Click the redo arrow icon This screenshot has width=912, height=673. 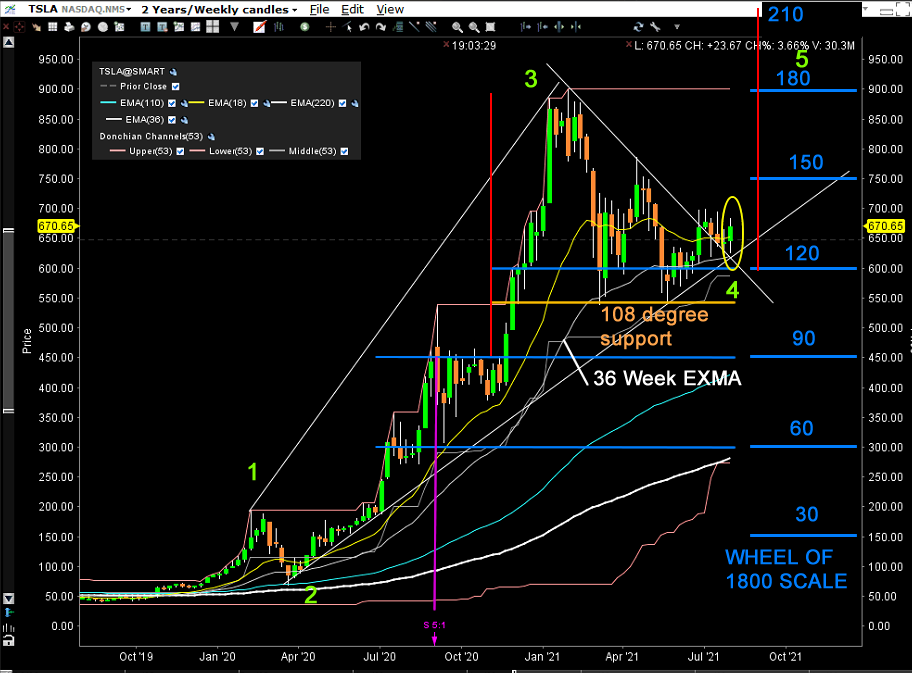click(381, 27)
